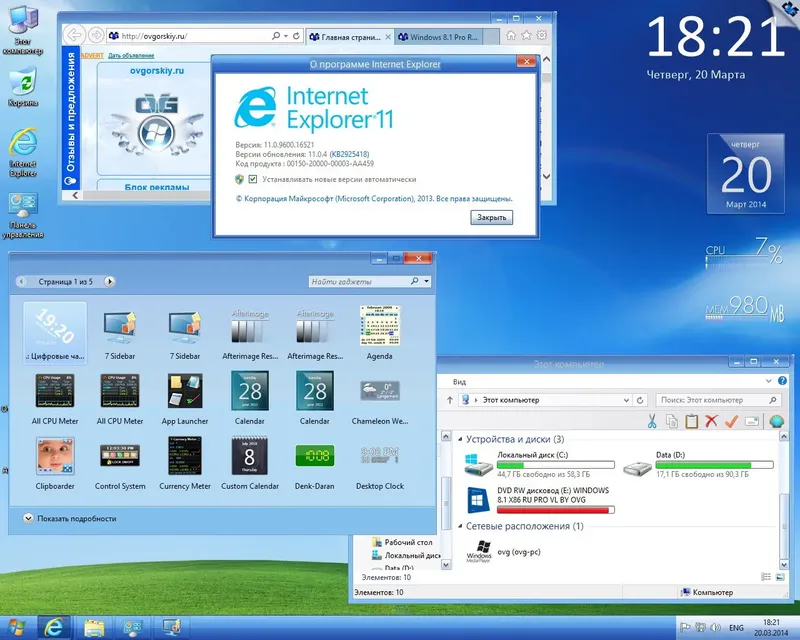Uncheck automatic version installation checkbox
The image size is (800, 640).
(252, 180)
